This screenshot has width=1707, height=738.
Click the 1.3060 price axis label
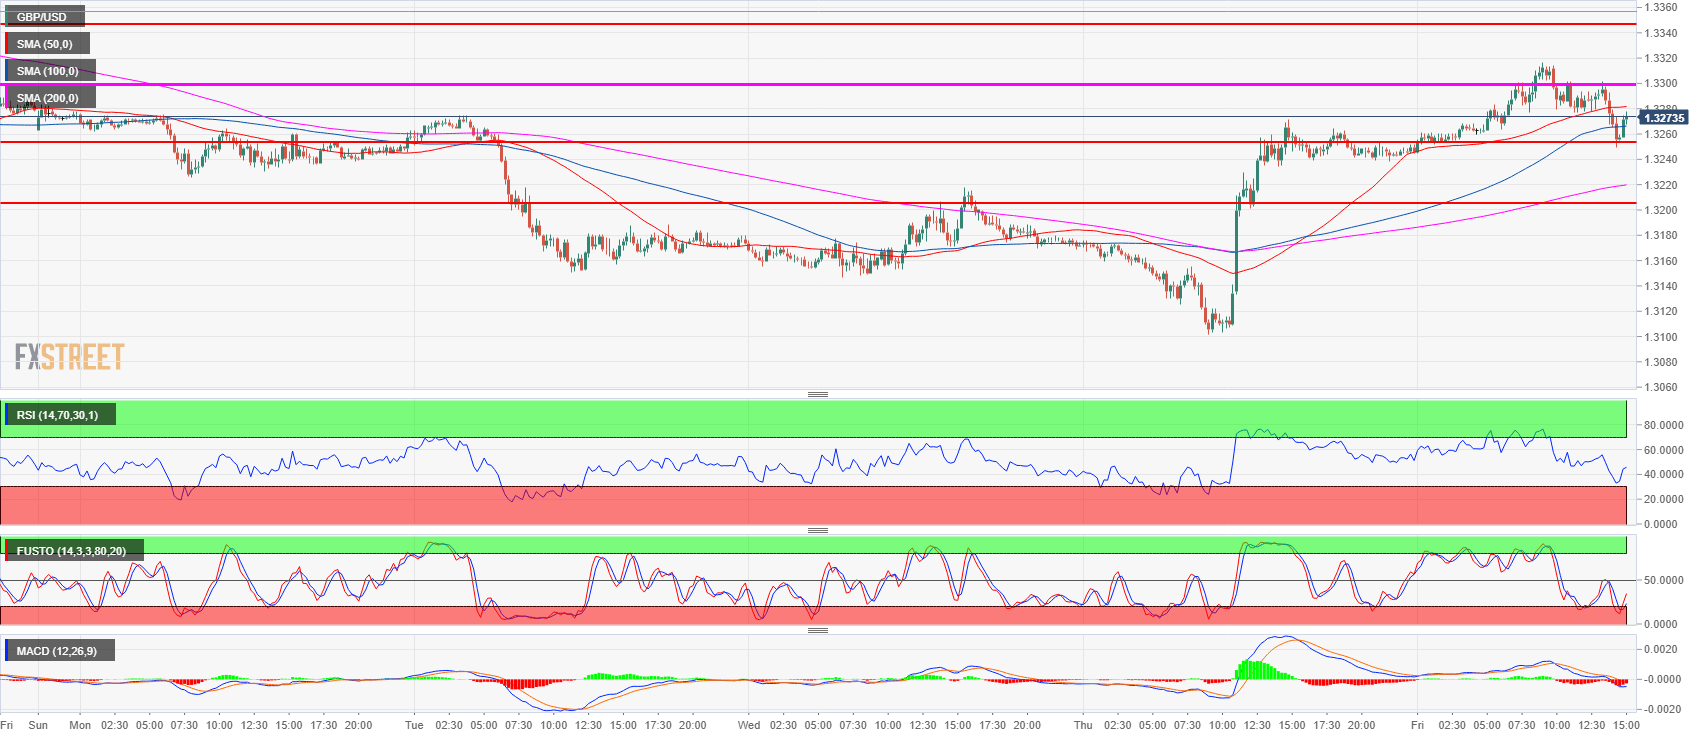click(x=1661, y=387)
